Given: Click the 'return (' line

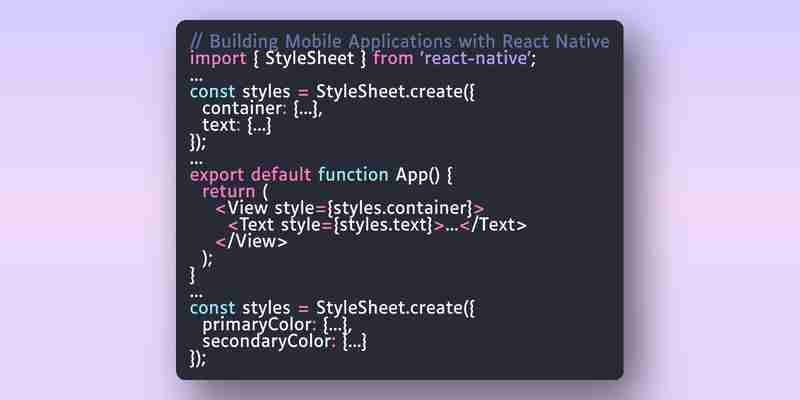Looking at the screenshot, I should (235, 192).
